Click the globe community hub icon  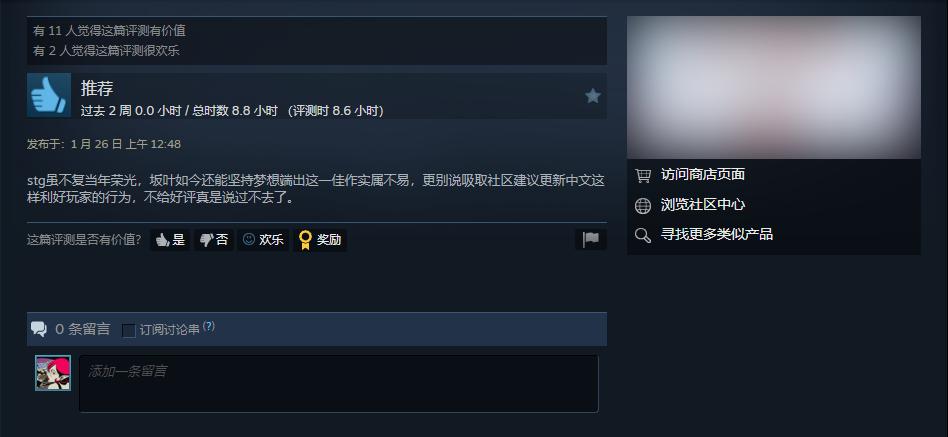pyautogui.click(x=643, y=206)
